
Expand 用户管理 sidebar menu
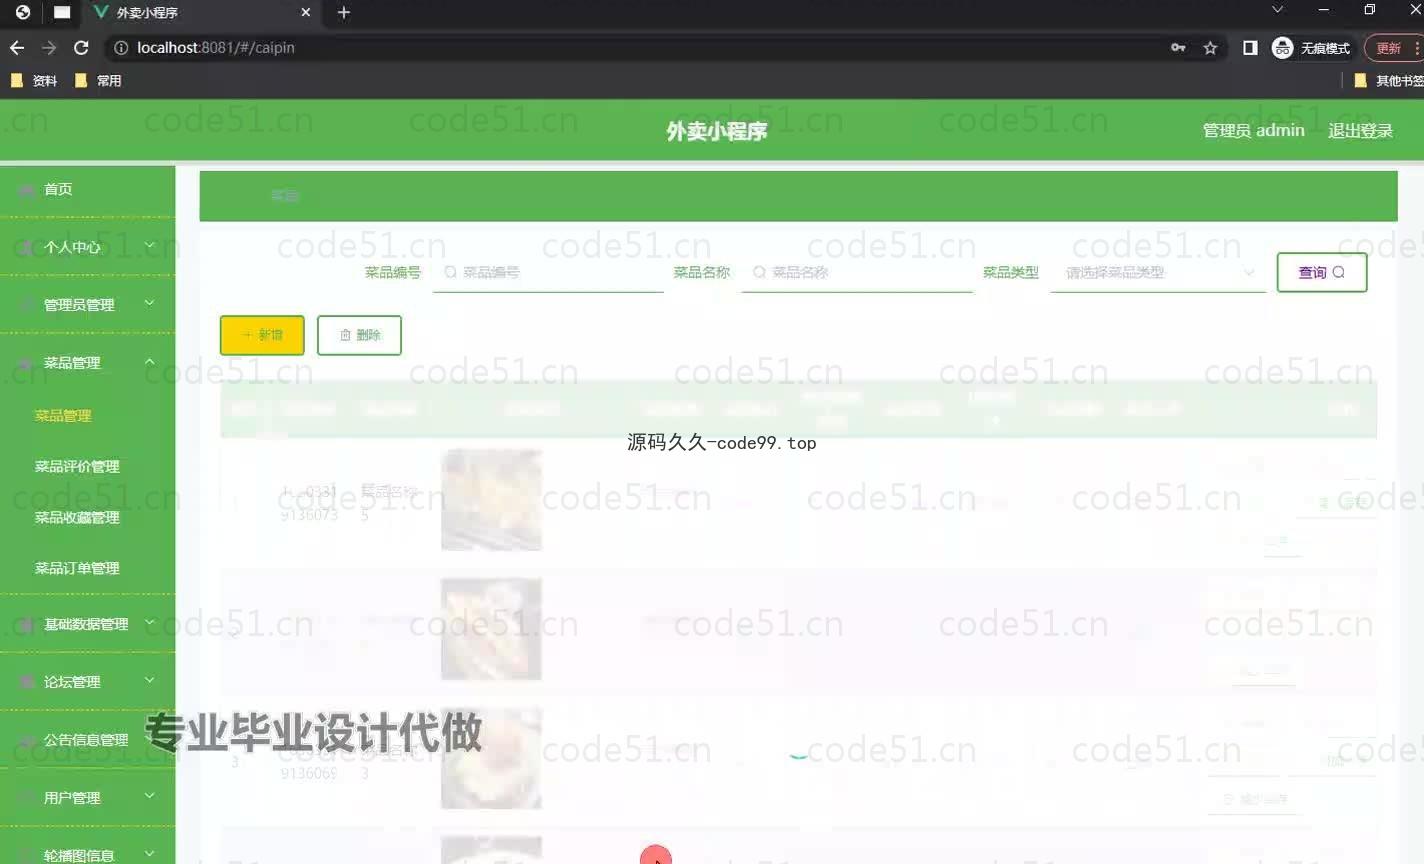[x=88, y=798]
